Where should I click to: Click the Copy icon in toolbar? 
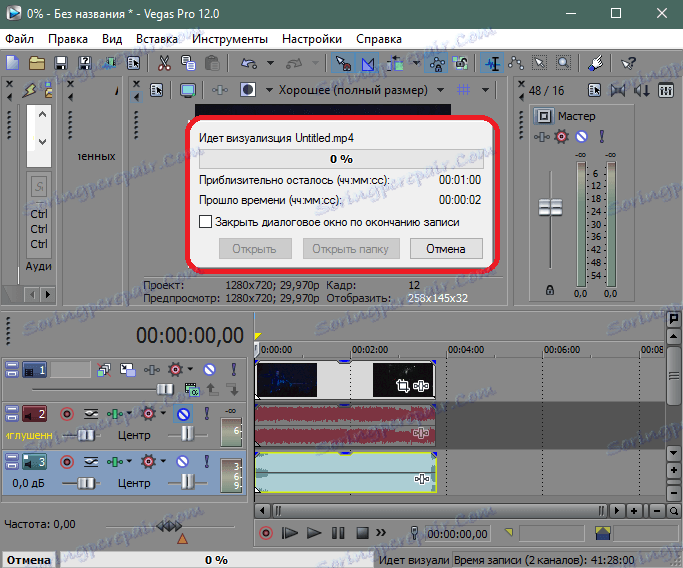tap(188, 64)
